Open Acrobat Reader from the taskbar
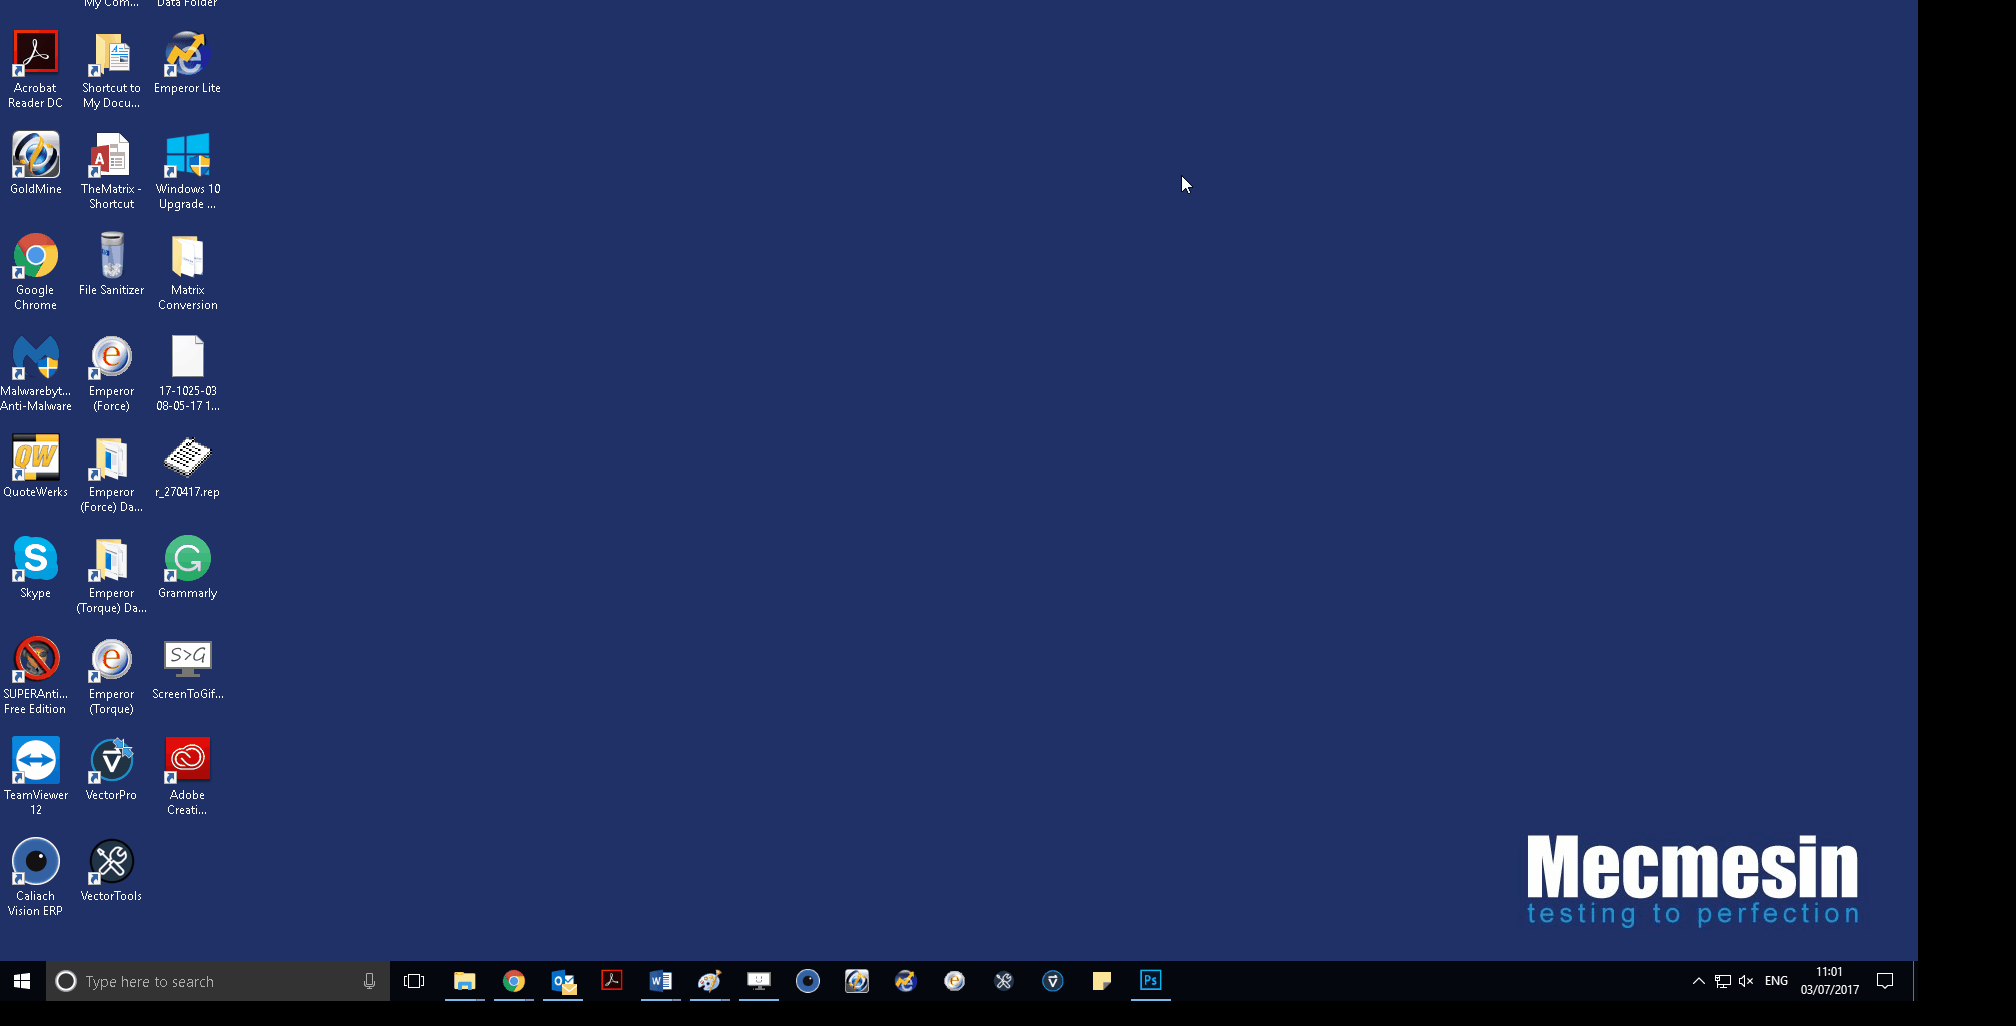The image size is (2016, 1026). [611, 981]
